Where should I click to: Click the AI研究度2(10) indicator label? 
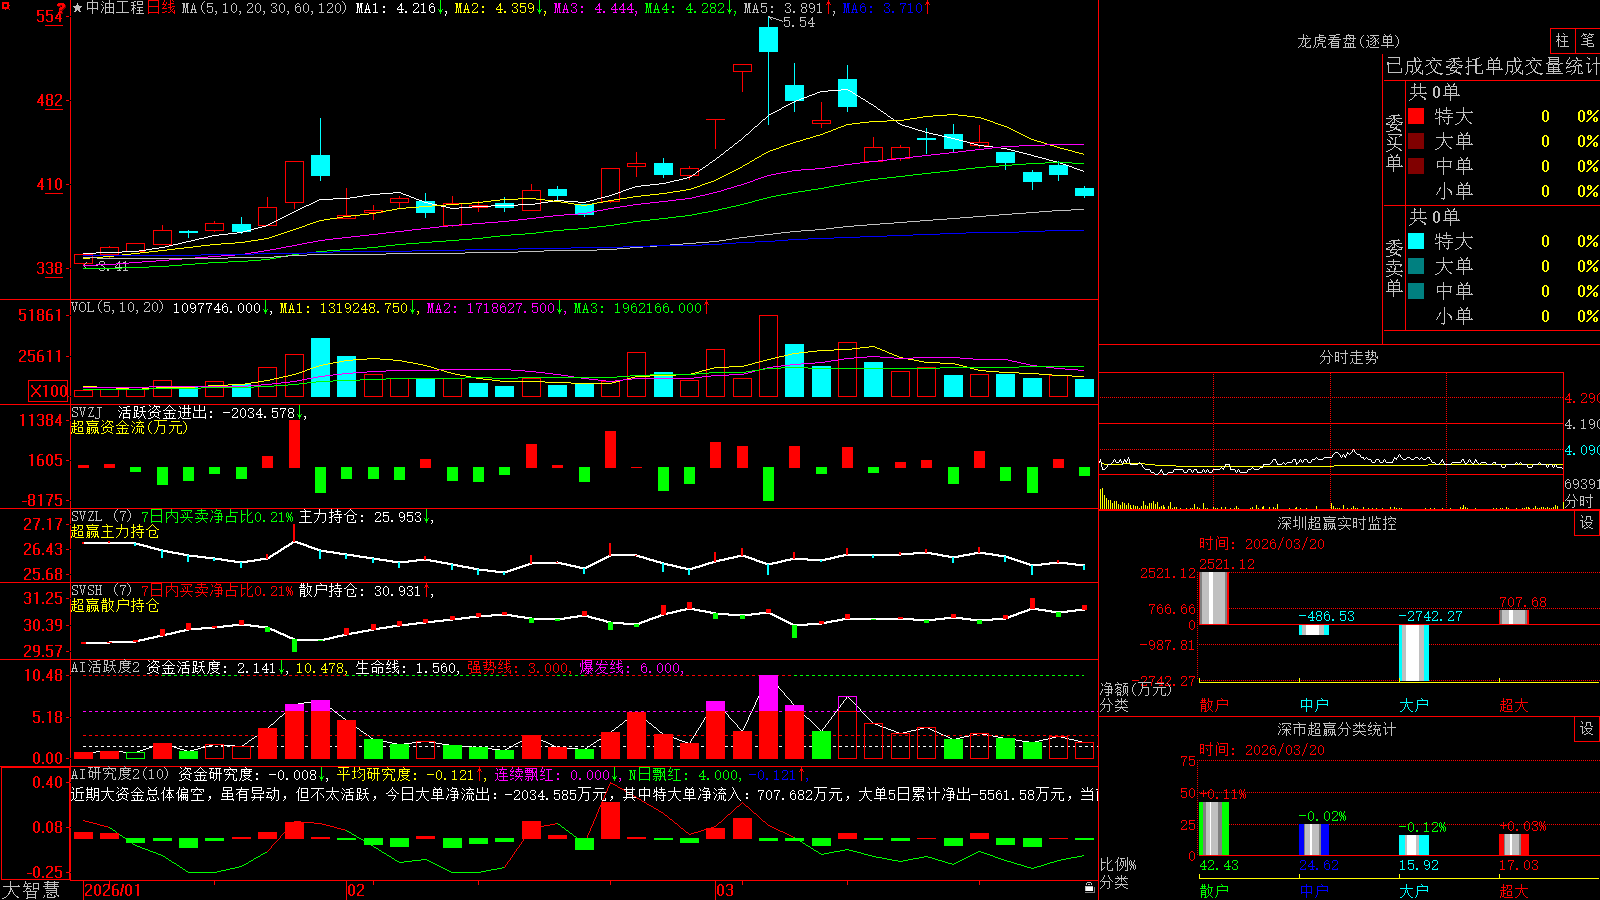[120, 774]
